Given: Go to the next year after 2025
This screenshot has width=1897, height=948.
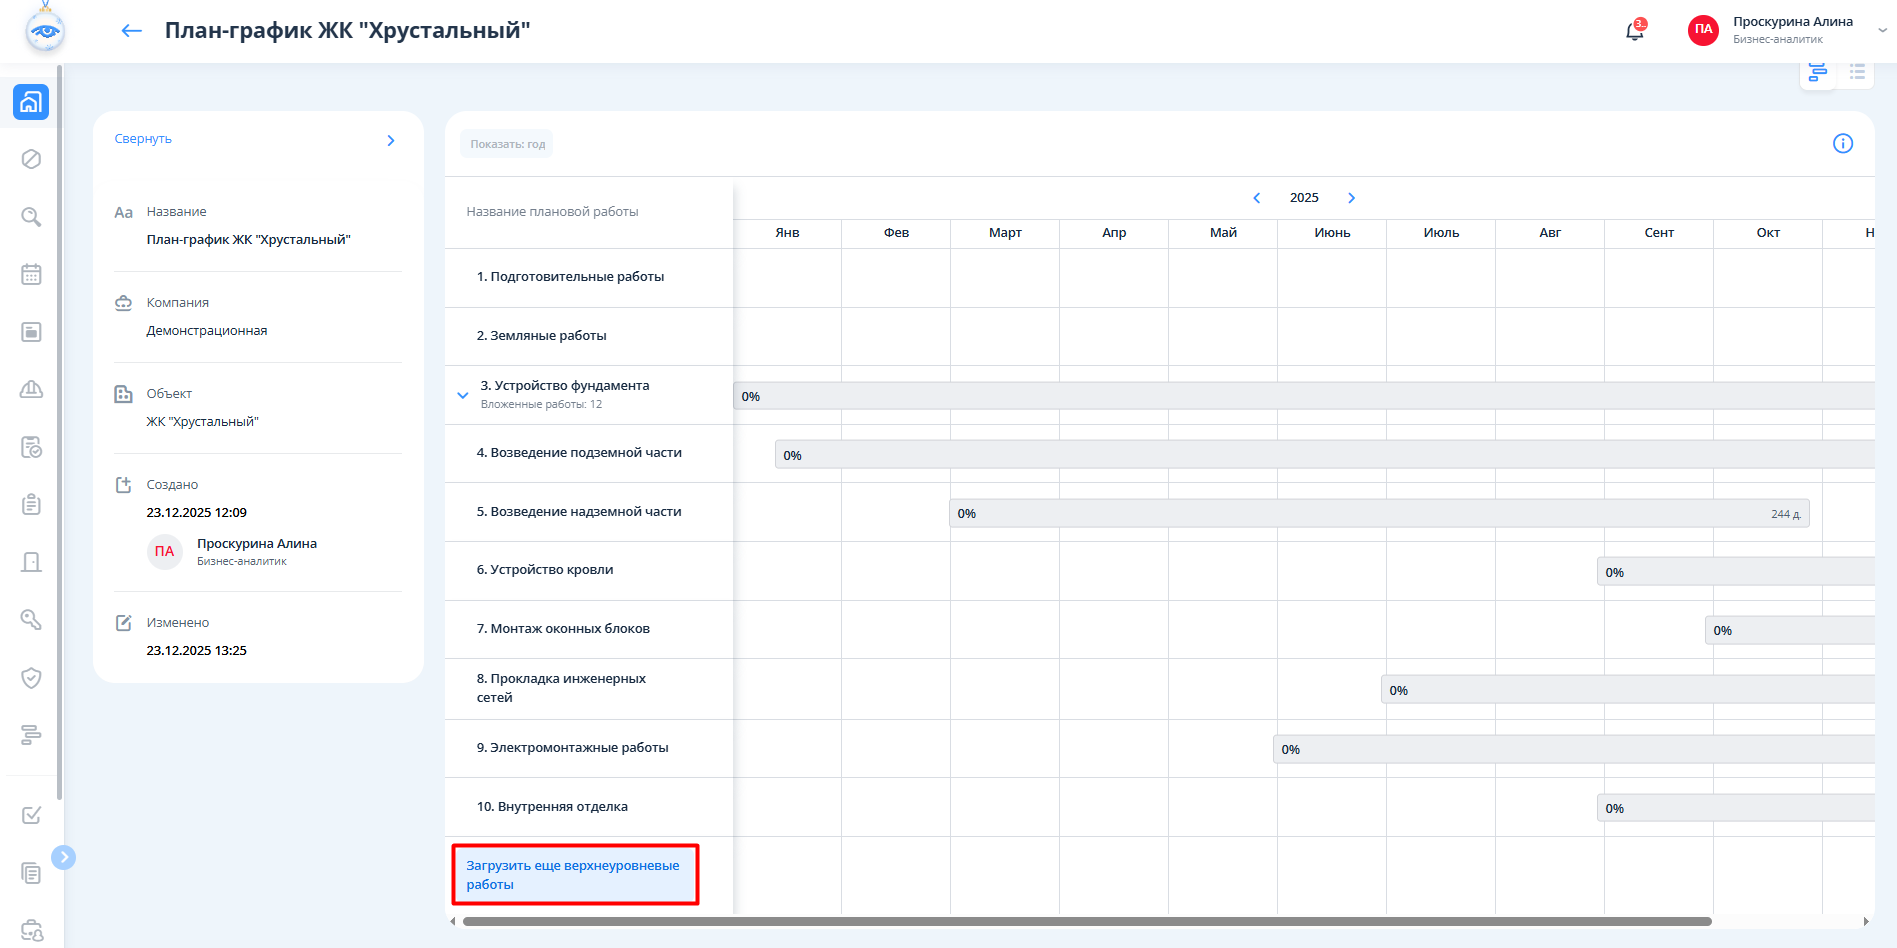Looking at the screenshot, I should (x=1351, y=198).
